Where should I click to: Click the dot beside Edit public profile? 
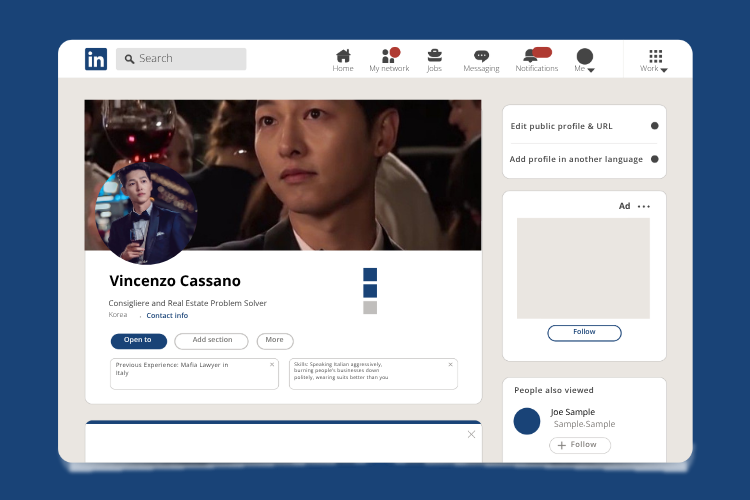(x=655, y=126)
